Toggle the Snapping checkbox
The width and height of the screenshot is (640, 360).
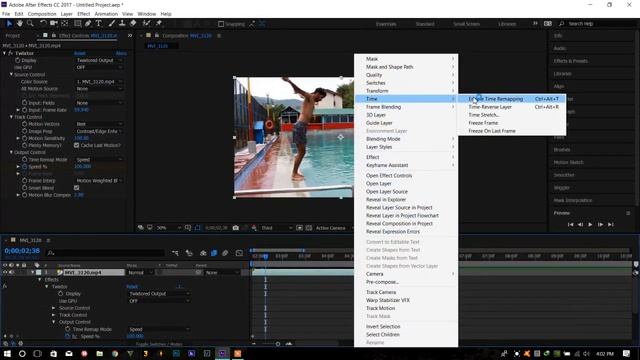coord(221,24)
